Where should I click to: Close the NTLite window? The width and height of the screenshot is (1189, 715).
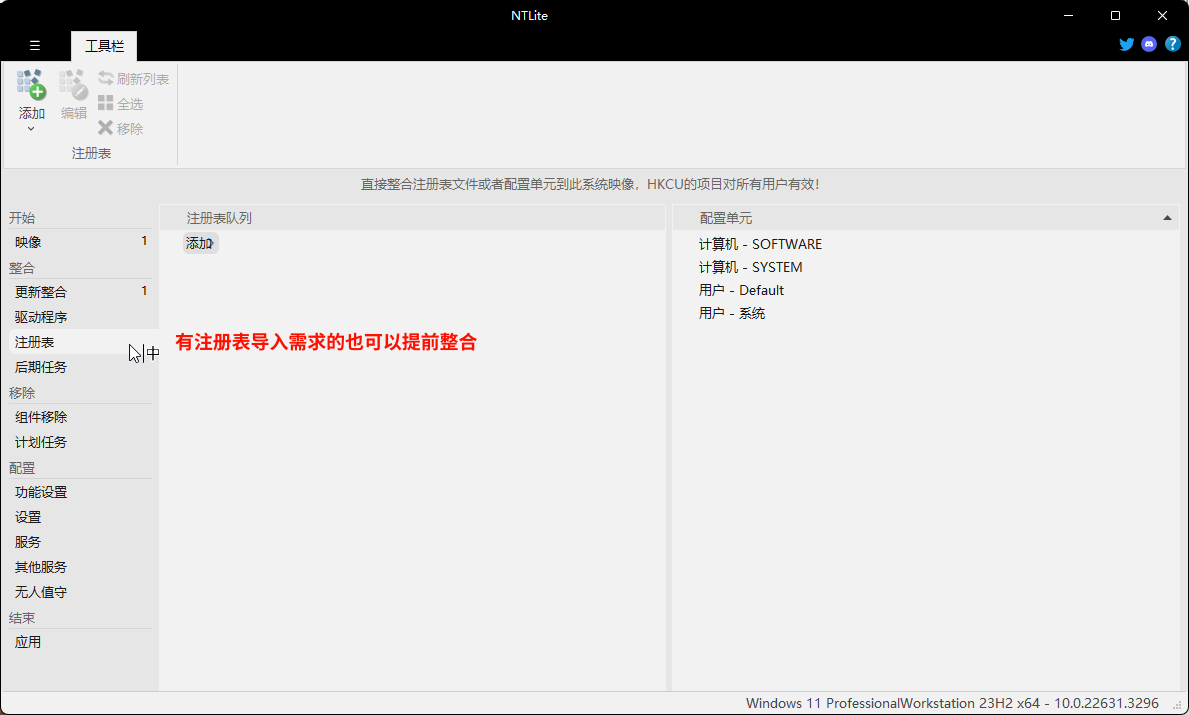(x=1162, y=15)
